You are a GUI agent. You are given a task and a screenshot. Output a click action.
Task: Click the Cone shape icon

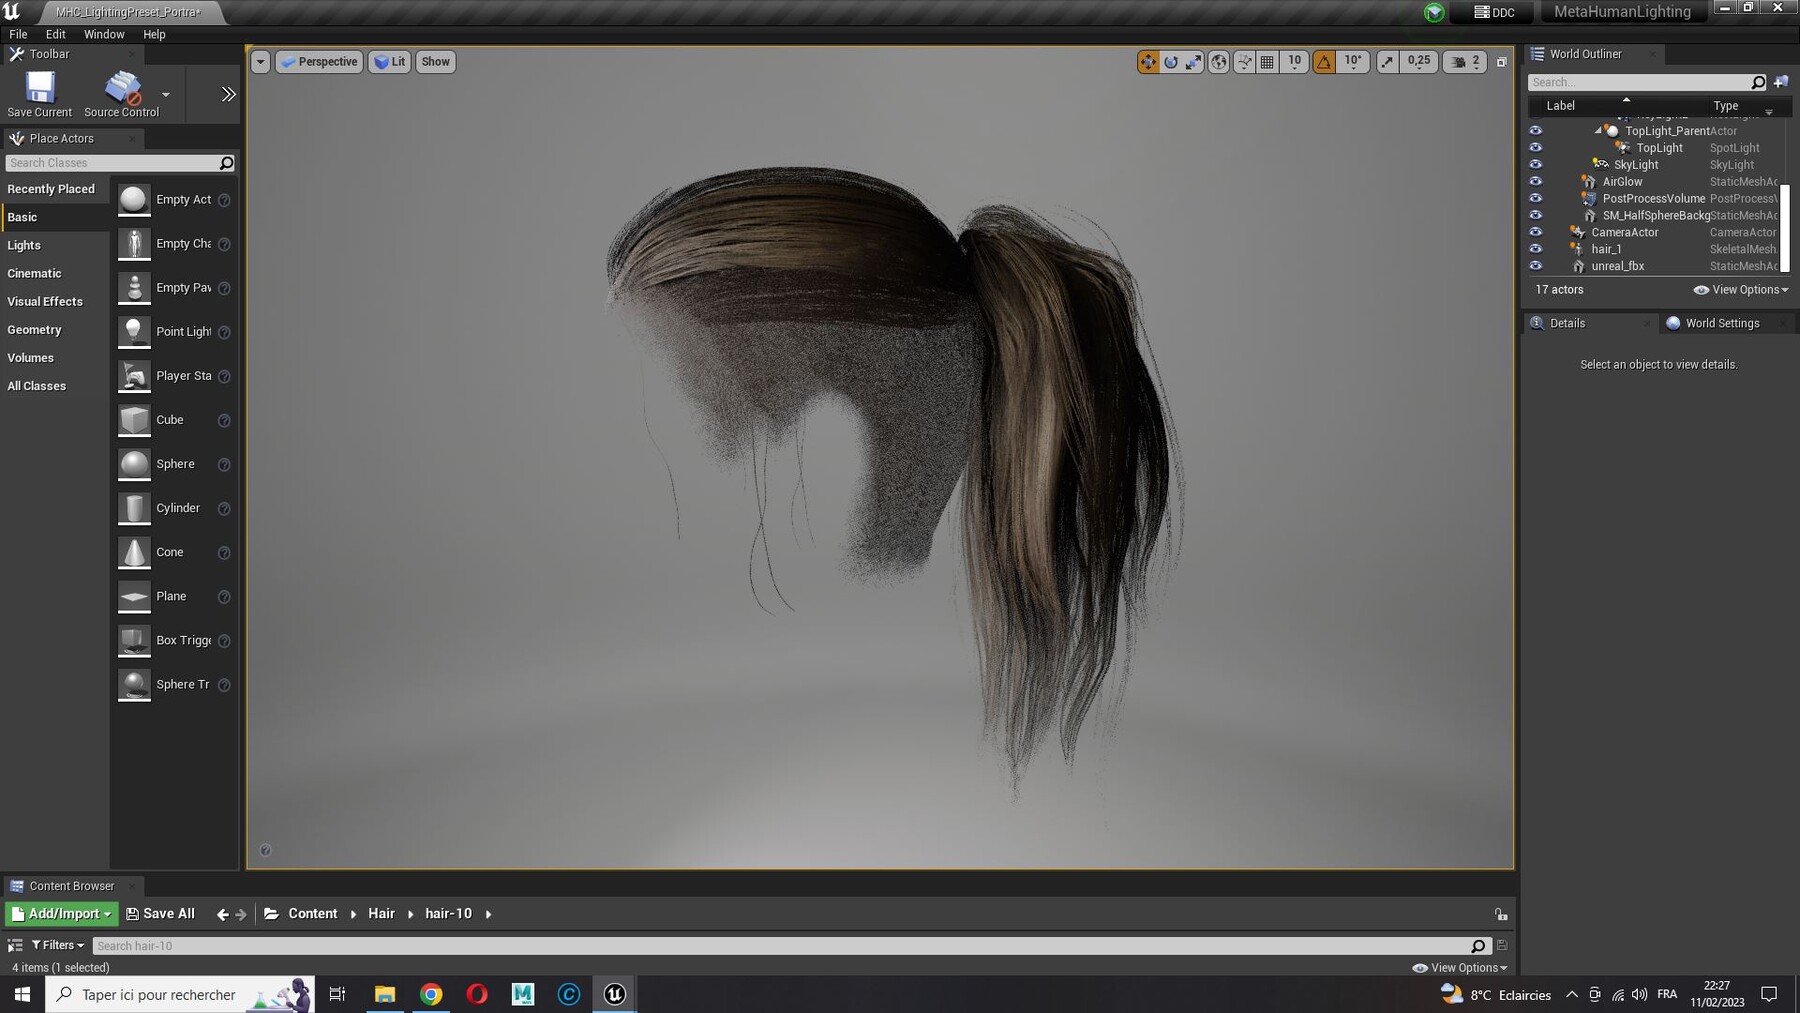(x=134, y=552)
